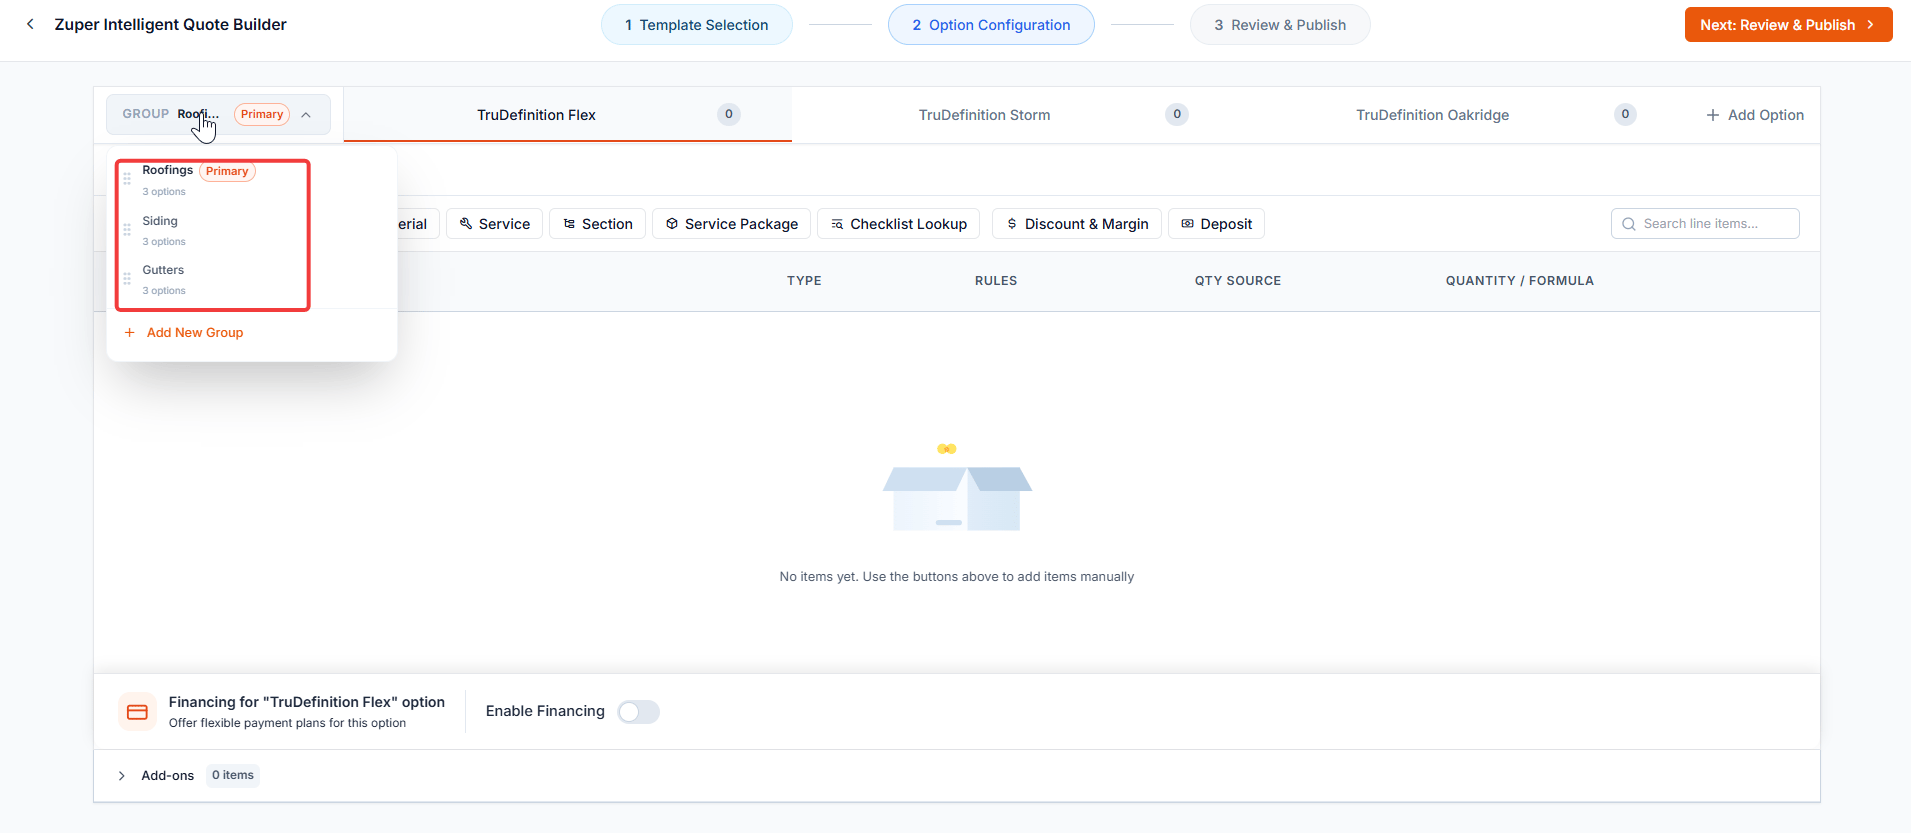The width and height of the screenshot is (1911, 833).
Task: Toggle Enable Financing switch
Action: pos(638,712)
